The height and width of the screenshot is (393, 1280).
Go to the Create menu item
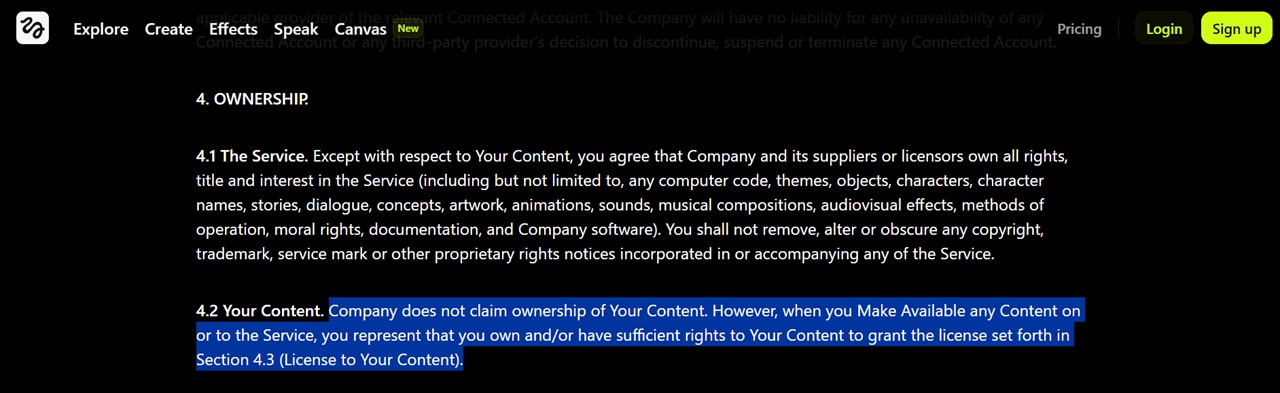pyautogui.click(x=169, y=29)
